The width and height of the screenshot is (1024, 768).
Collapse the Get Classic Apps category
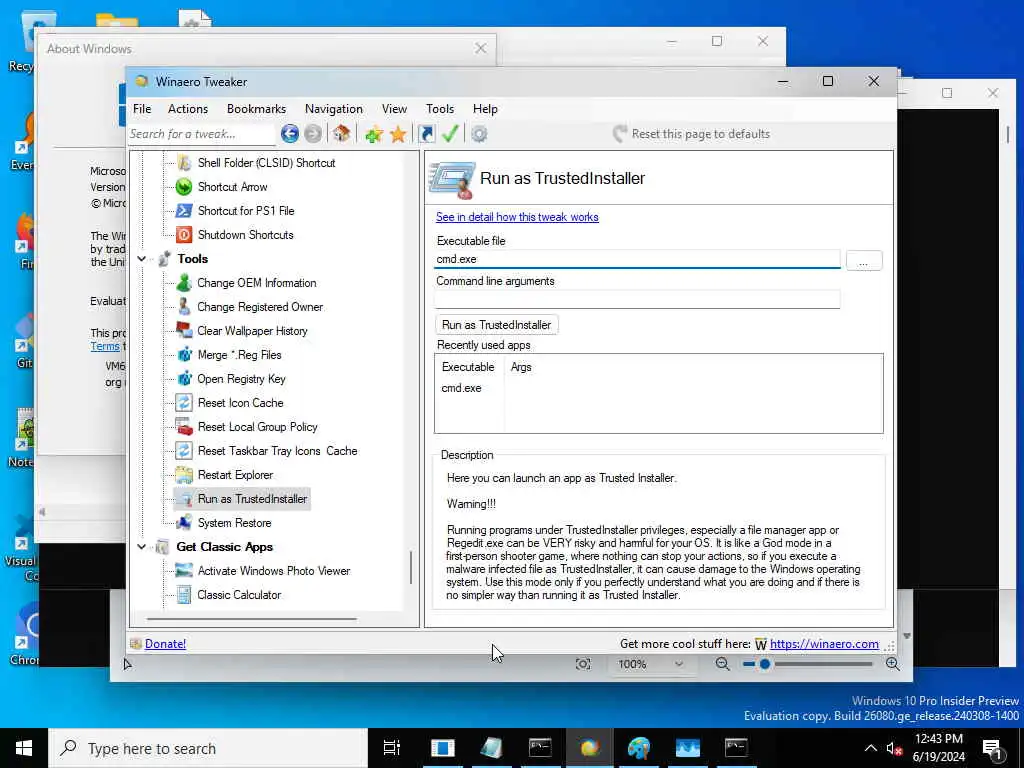pos(142,547)
